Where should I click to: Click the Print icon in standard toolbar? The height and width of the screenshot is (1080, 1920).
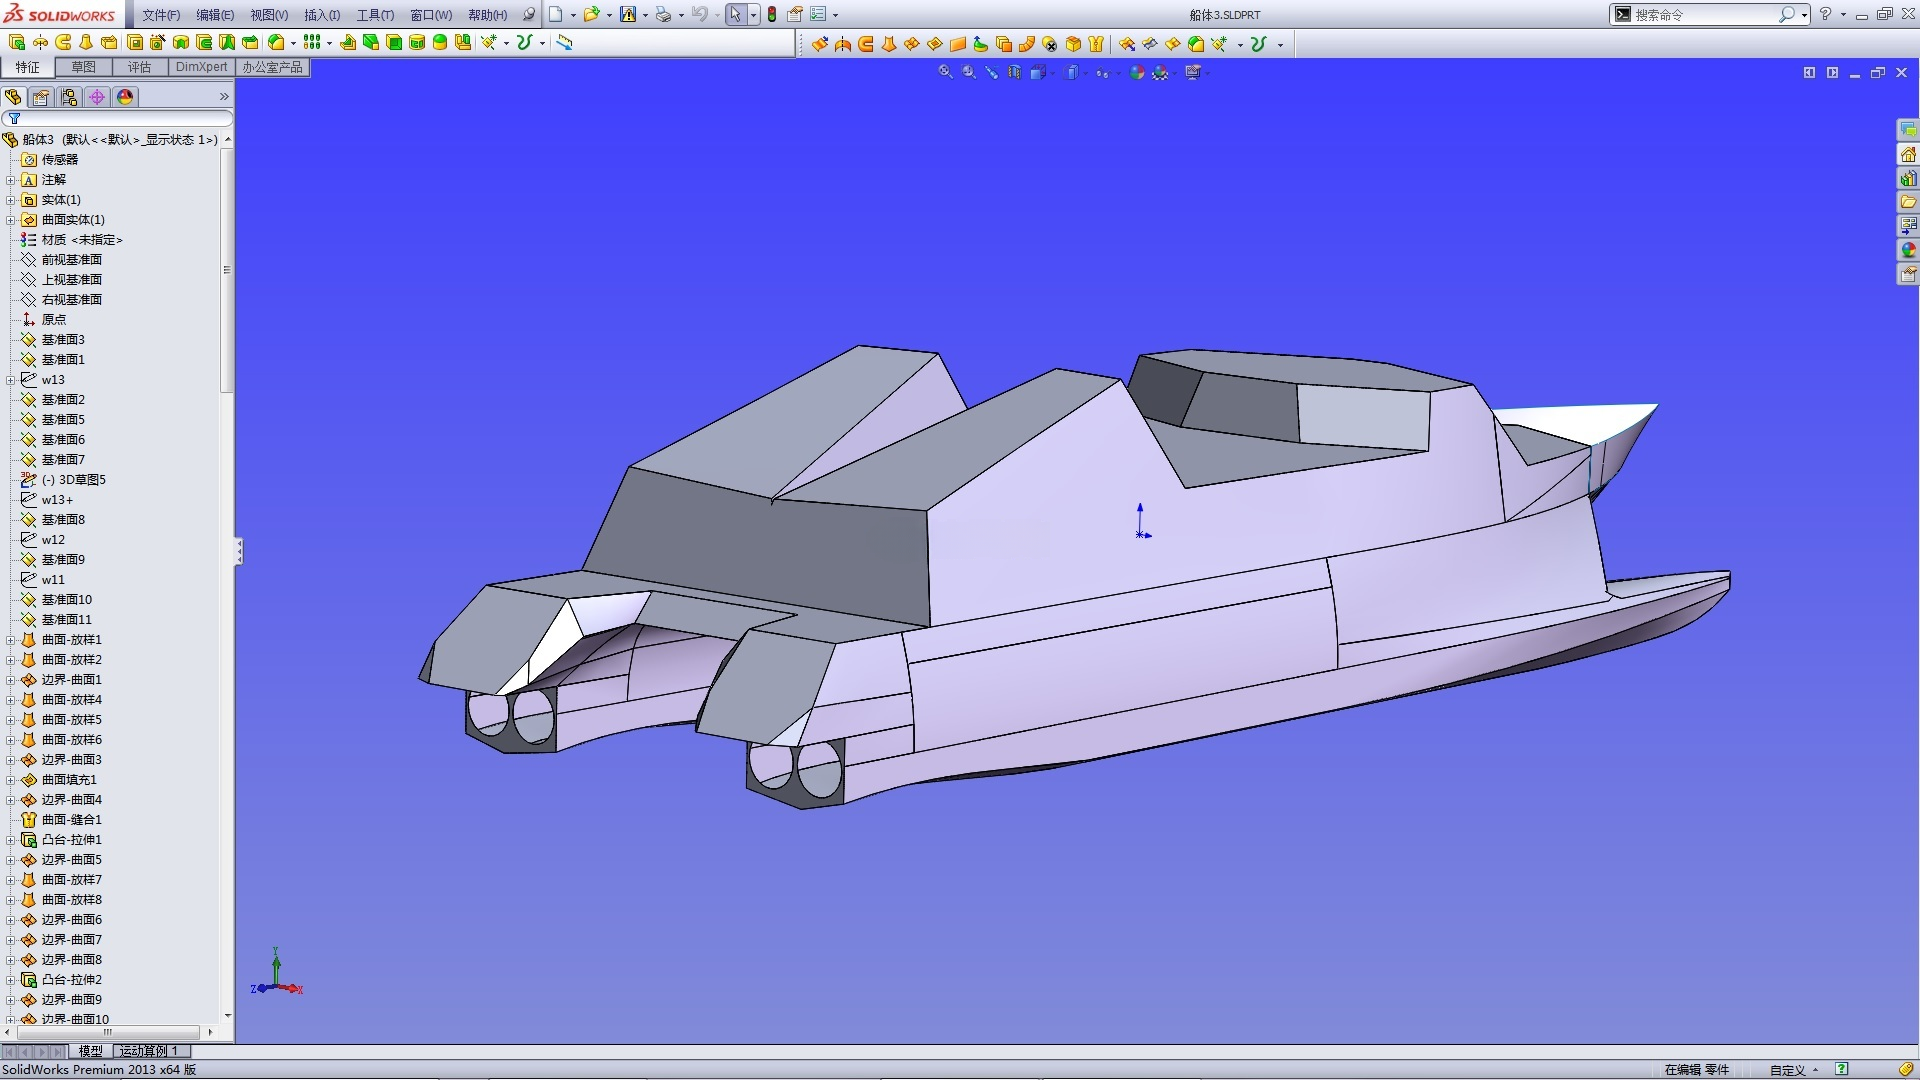[x=662, y=14]
